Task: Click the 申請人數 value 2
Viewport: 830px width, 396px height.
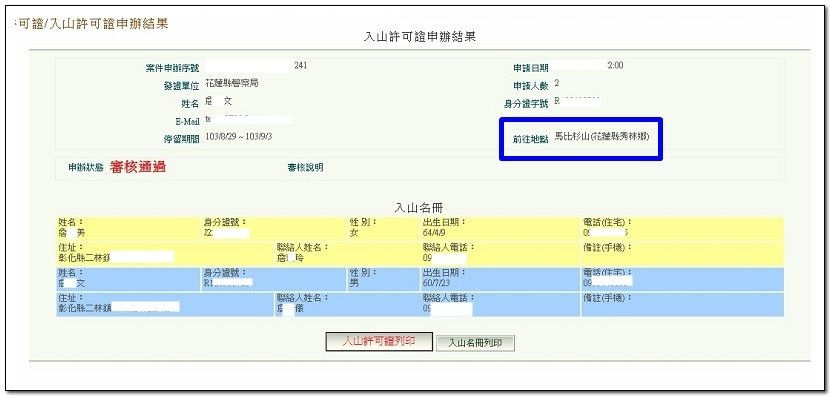Action: (557, 84)
